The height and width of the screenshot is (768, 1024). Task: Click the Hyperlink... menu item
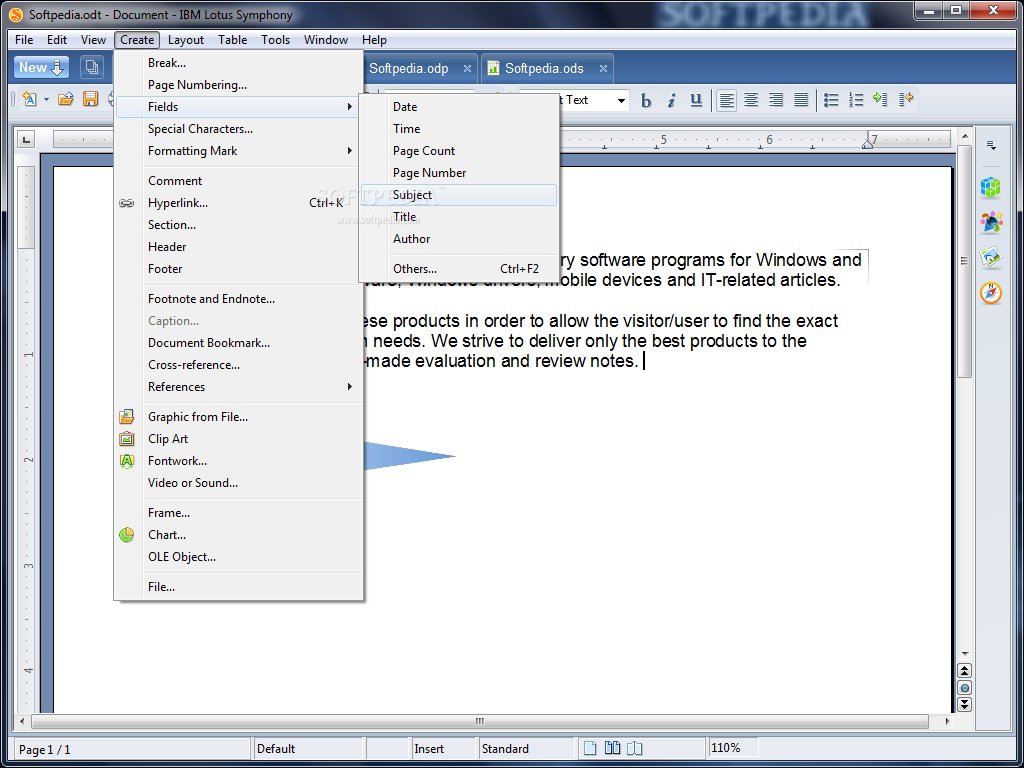coord(239,203)
